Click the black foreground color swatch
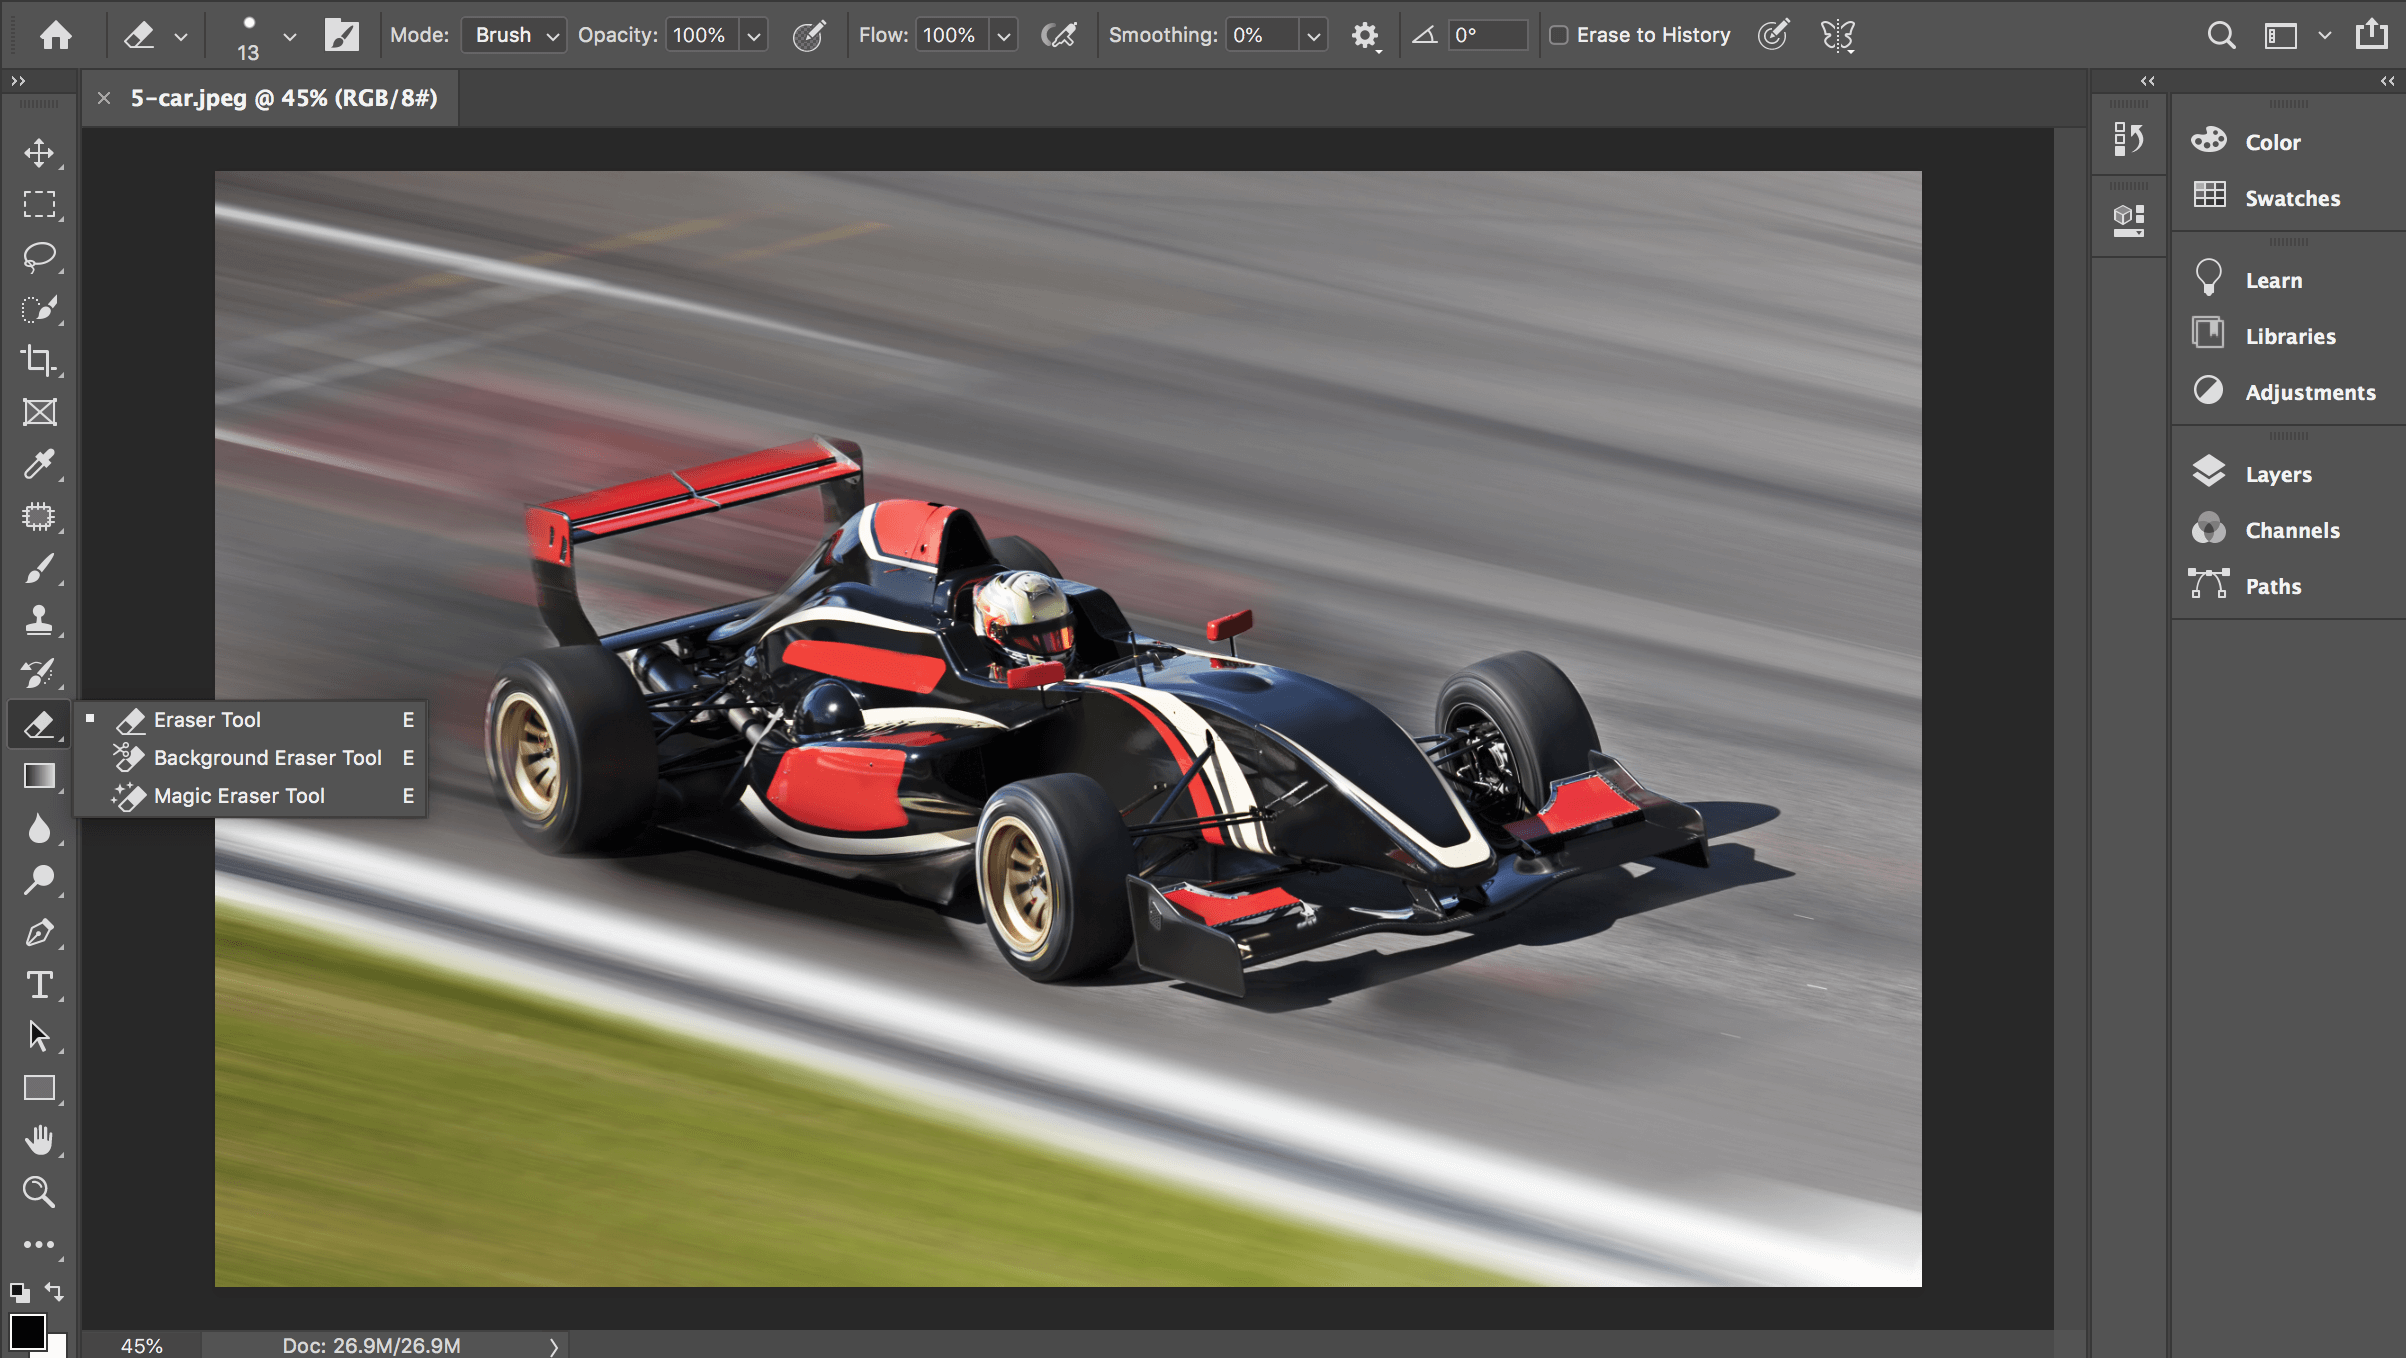 [x=27, y=1331]
